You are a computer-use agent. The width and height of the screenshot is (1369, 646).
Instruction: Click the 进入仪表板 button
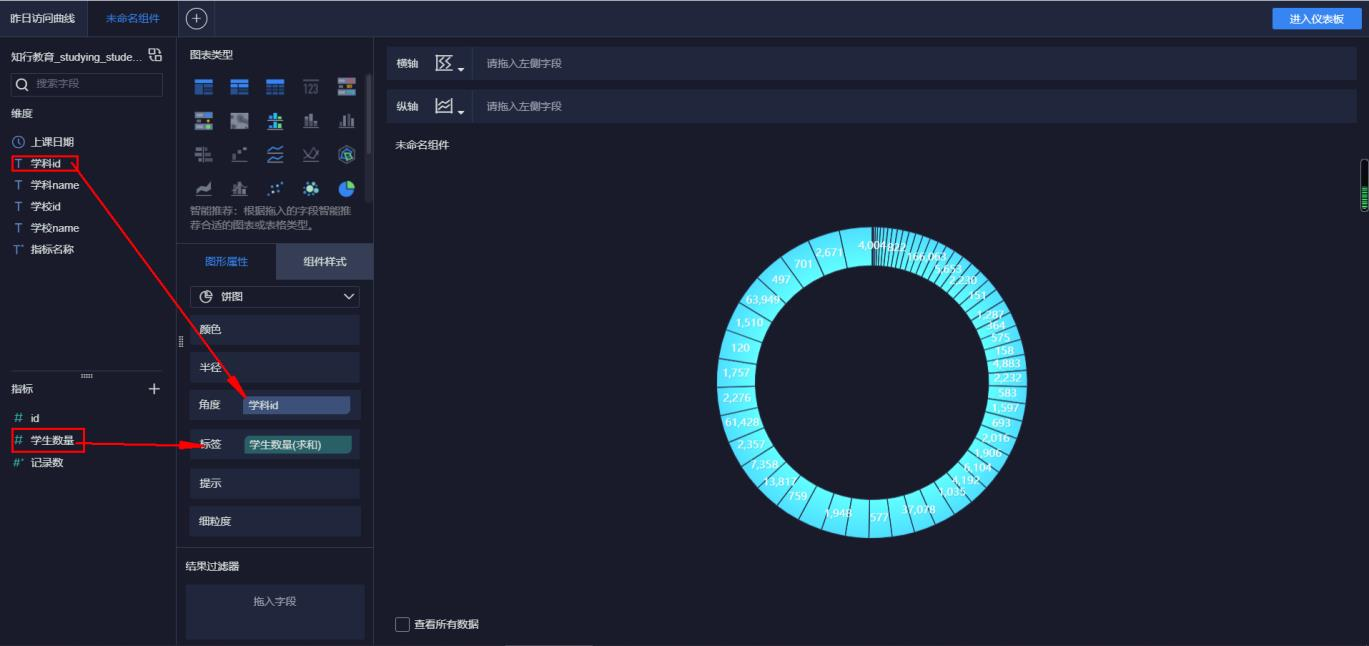[1318, 18]
